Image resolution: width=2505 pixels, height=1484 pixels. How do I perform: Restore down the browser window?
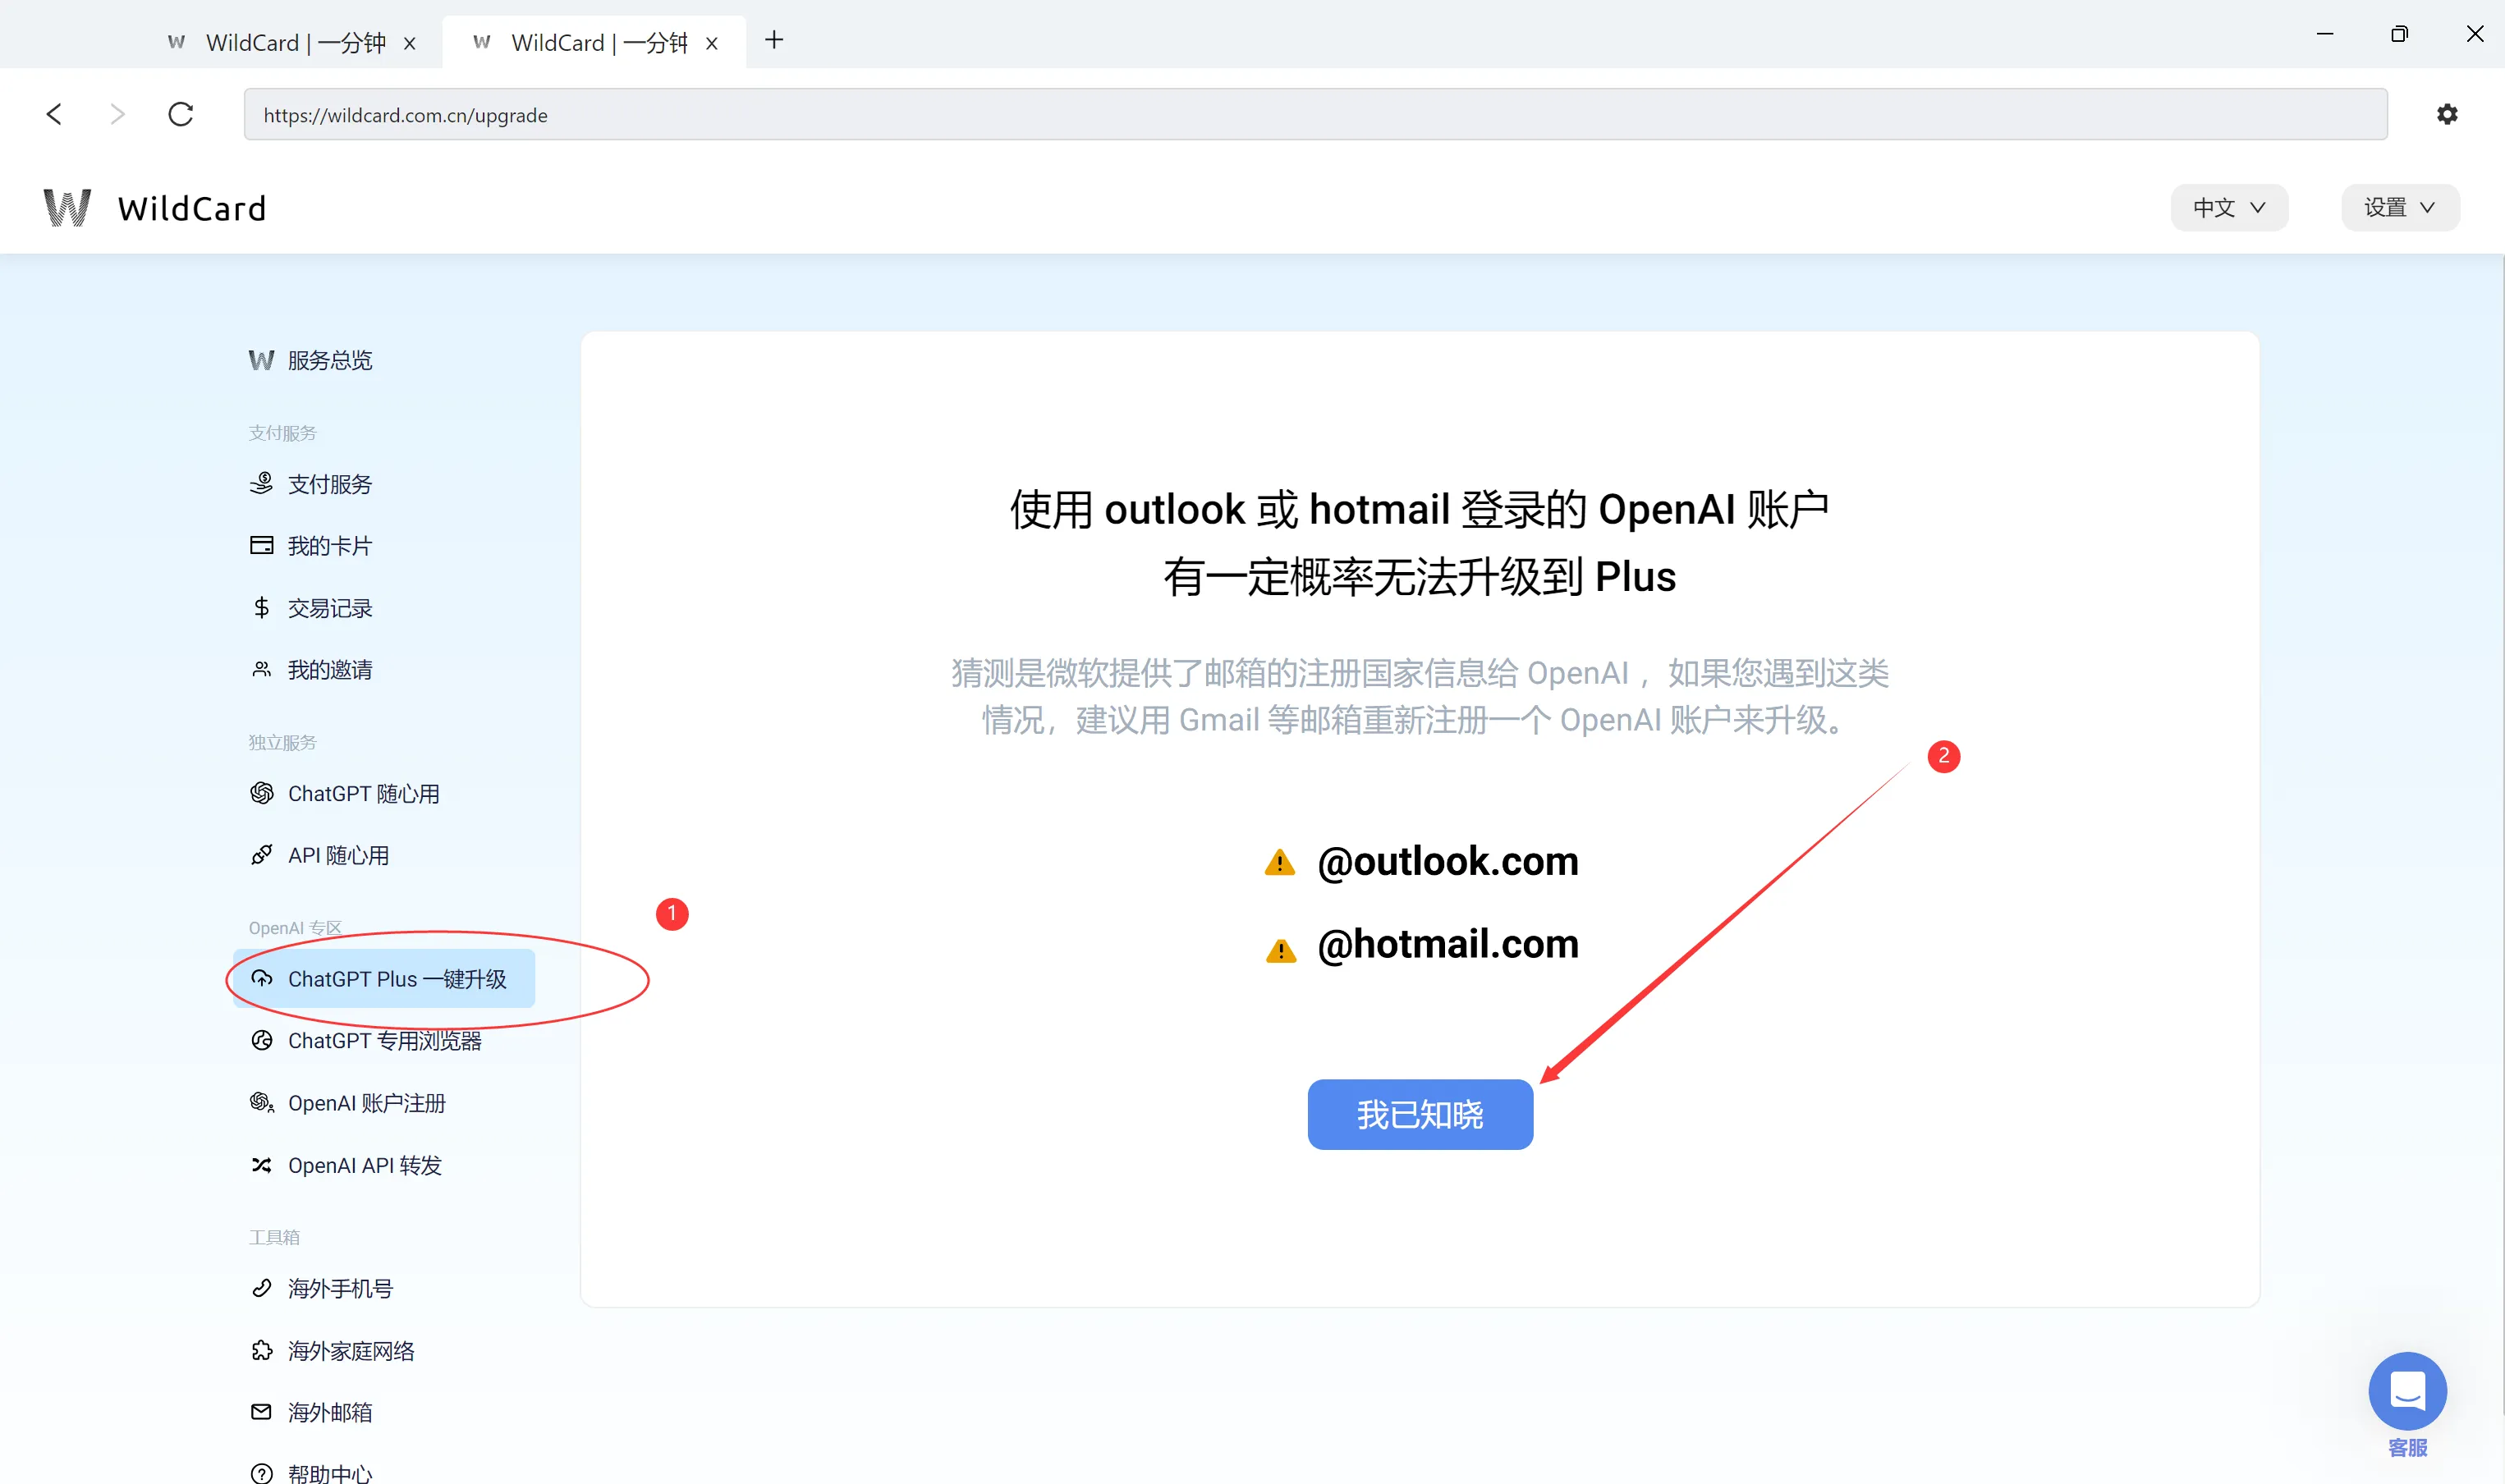pyautogui.click(x=2399, y=34)
